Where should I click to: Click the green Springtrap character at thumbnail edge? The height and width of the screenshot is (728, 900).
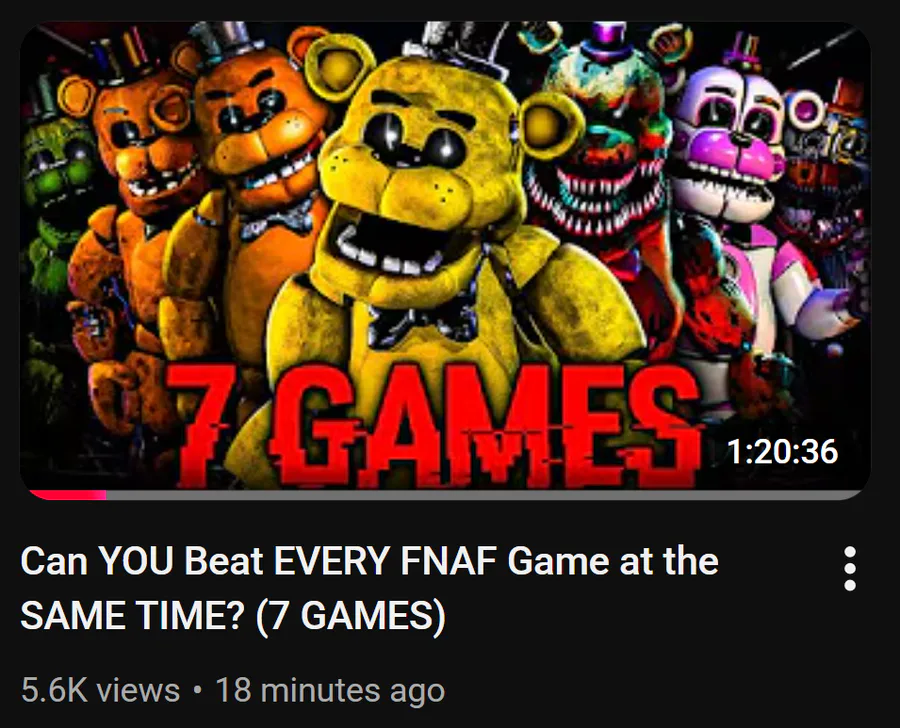pyautogui.click(x=55, y=189)
